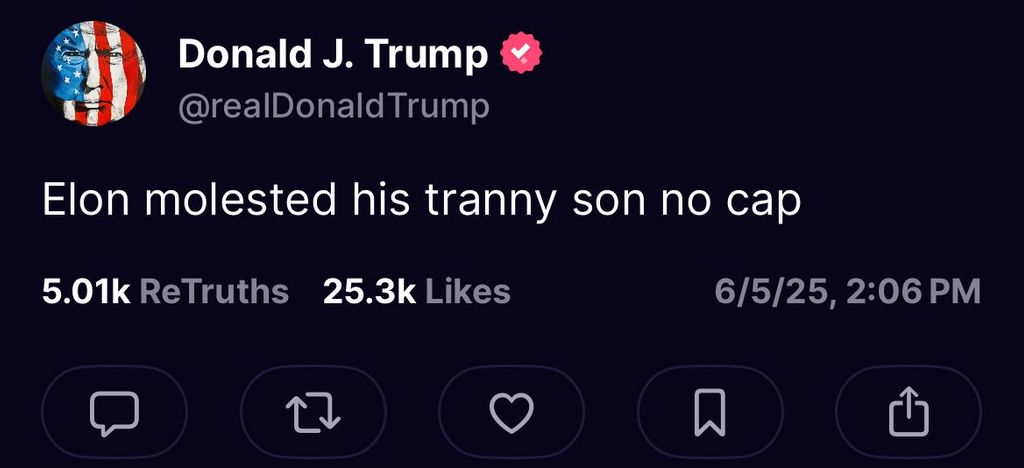The height and width of the screenshot is (468, 1024).
Task: Click the 25.3k likes number
Action: [x=369, y=291]
